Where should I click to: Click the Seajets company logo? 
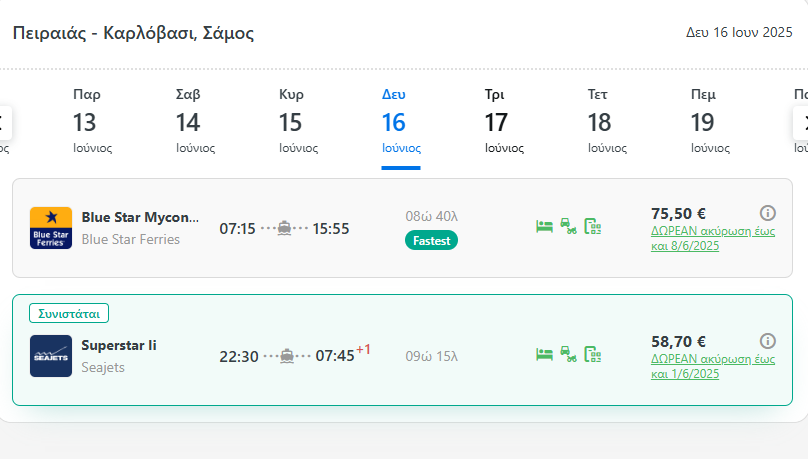tap(51, 356)
